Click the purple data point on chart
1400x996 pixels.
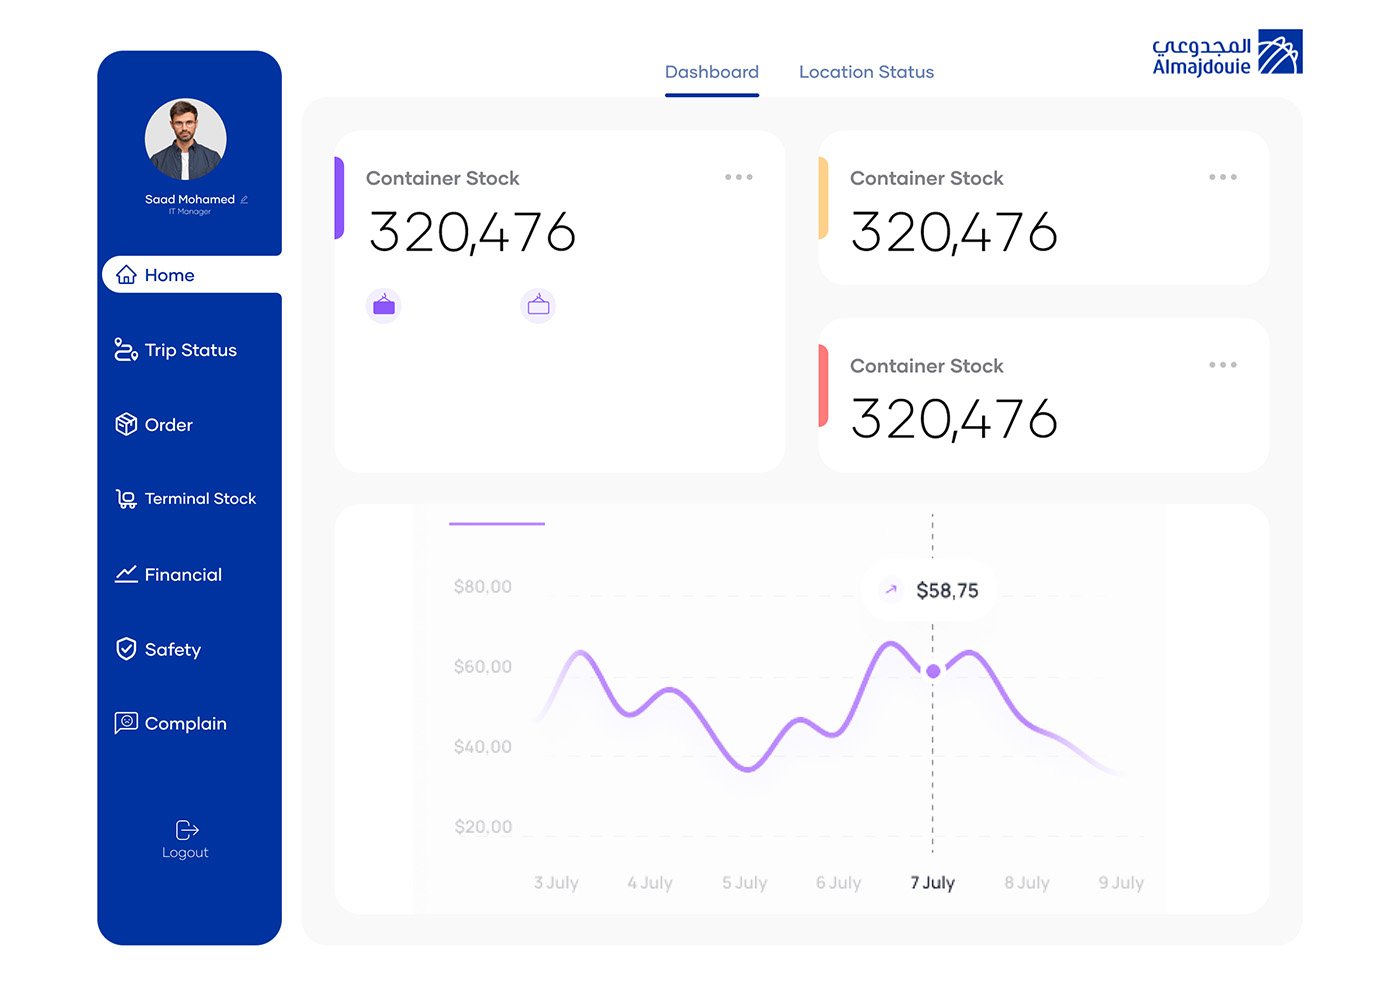tap(933, 671)
